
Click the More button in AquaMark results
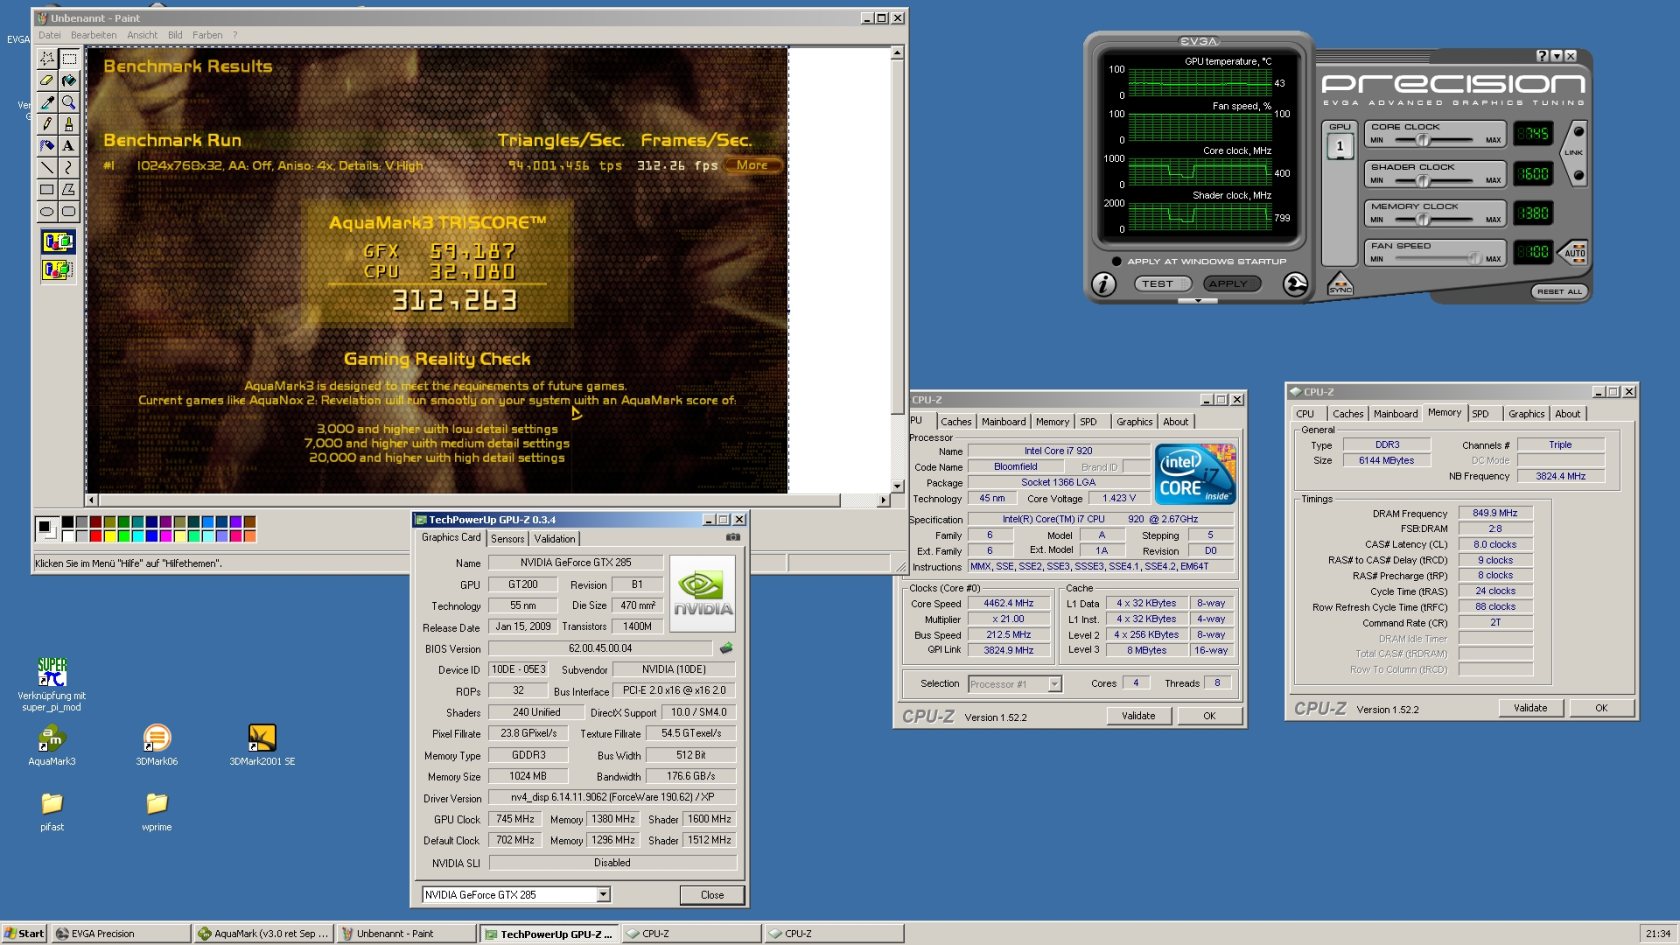[753, 166]
